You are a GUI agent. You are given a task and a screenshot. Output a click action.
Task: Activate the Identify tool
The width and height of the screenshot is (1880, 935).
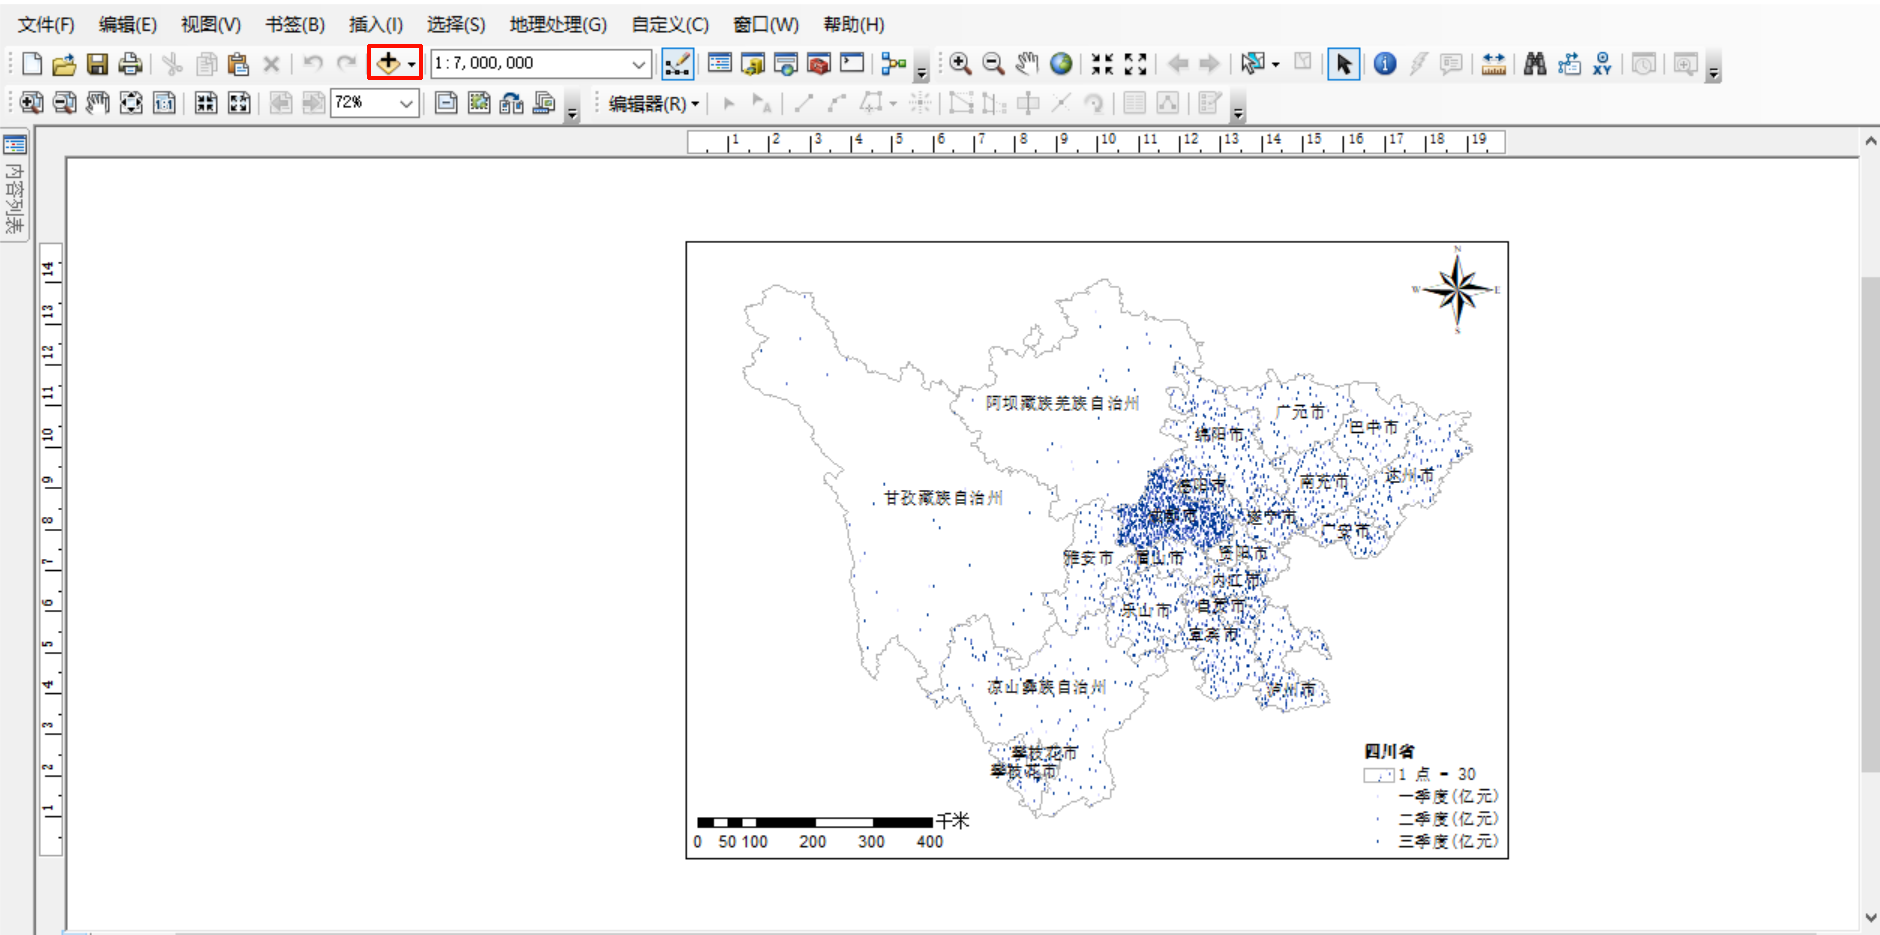pyautogui.click(x=1386, y=63)
